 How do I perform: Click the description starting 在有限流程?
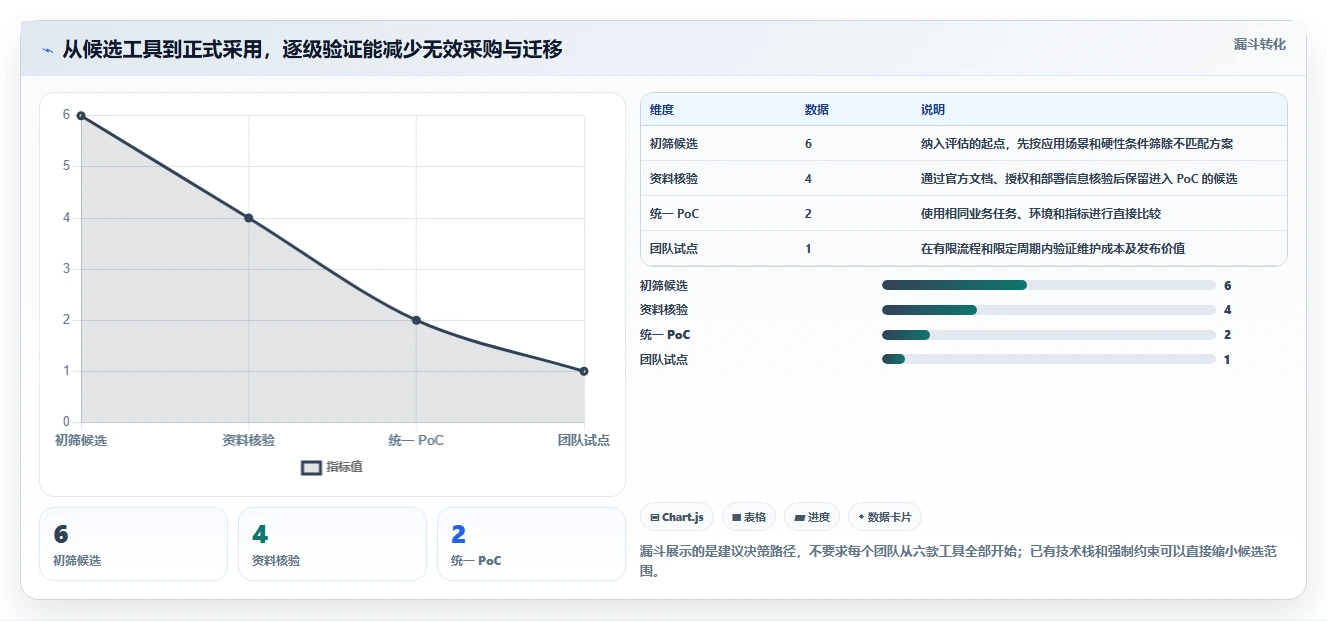click(x=1053, y=249)
